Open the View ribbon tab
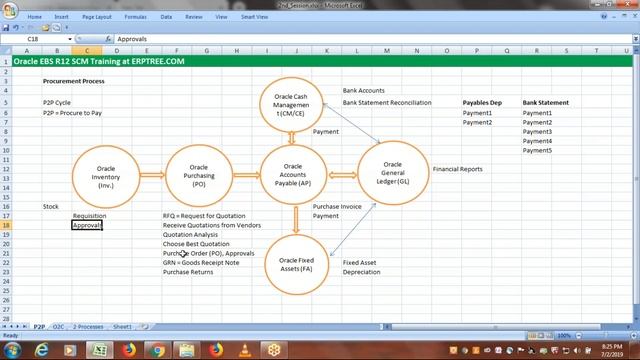 221,17
